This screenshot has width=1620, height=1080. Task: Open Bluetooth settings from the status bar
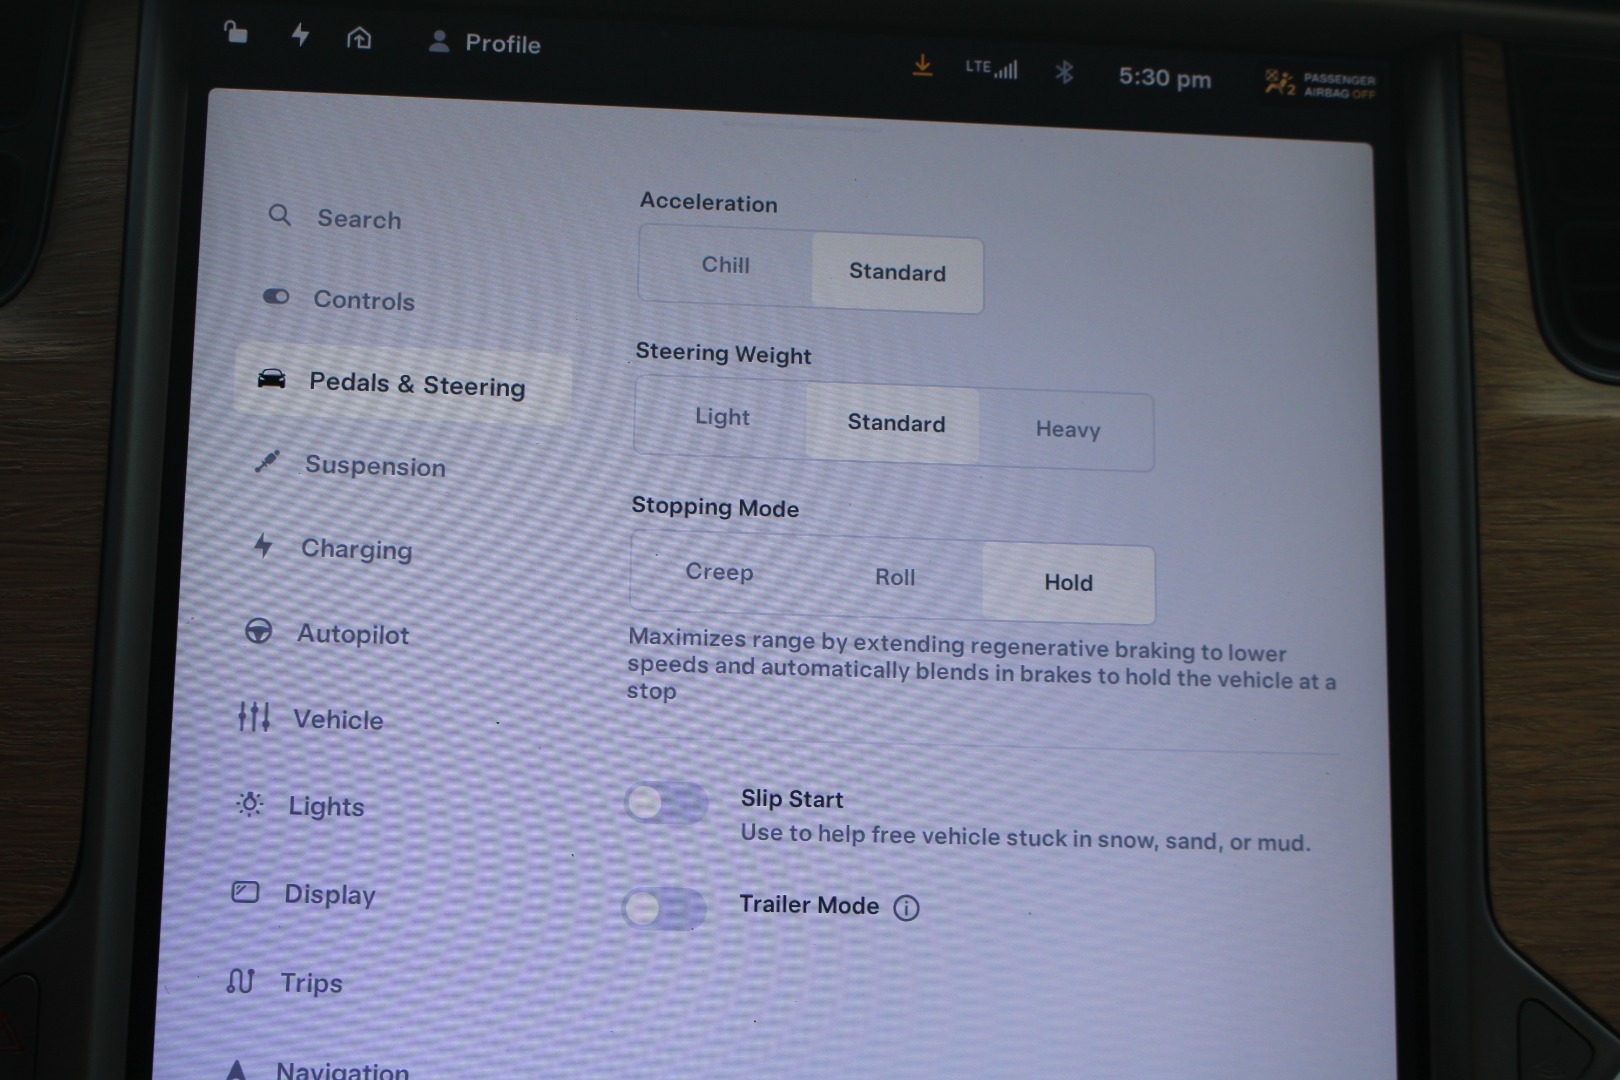pyautogui.click(x=1064, y=72)
